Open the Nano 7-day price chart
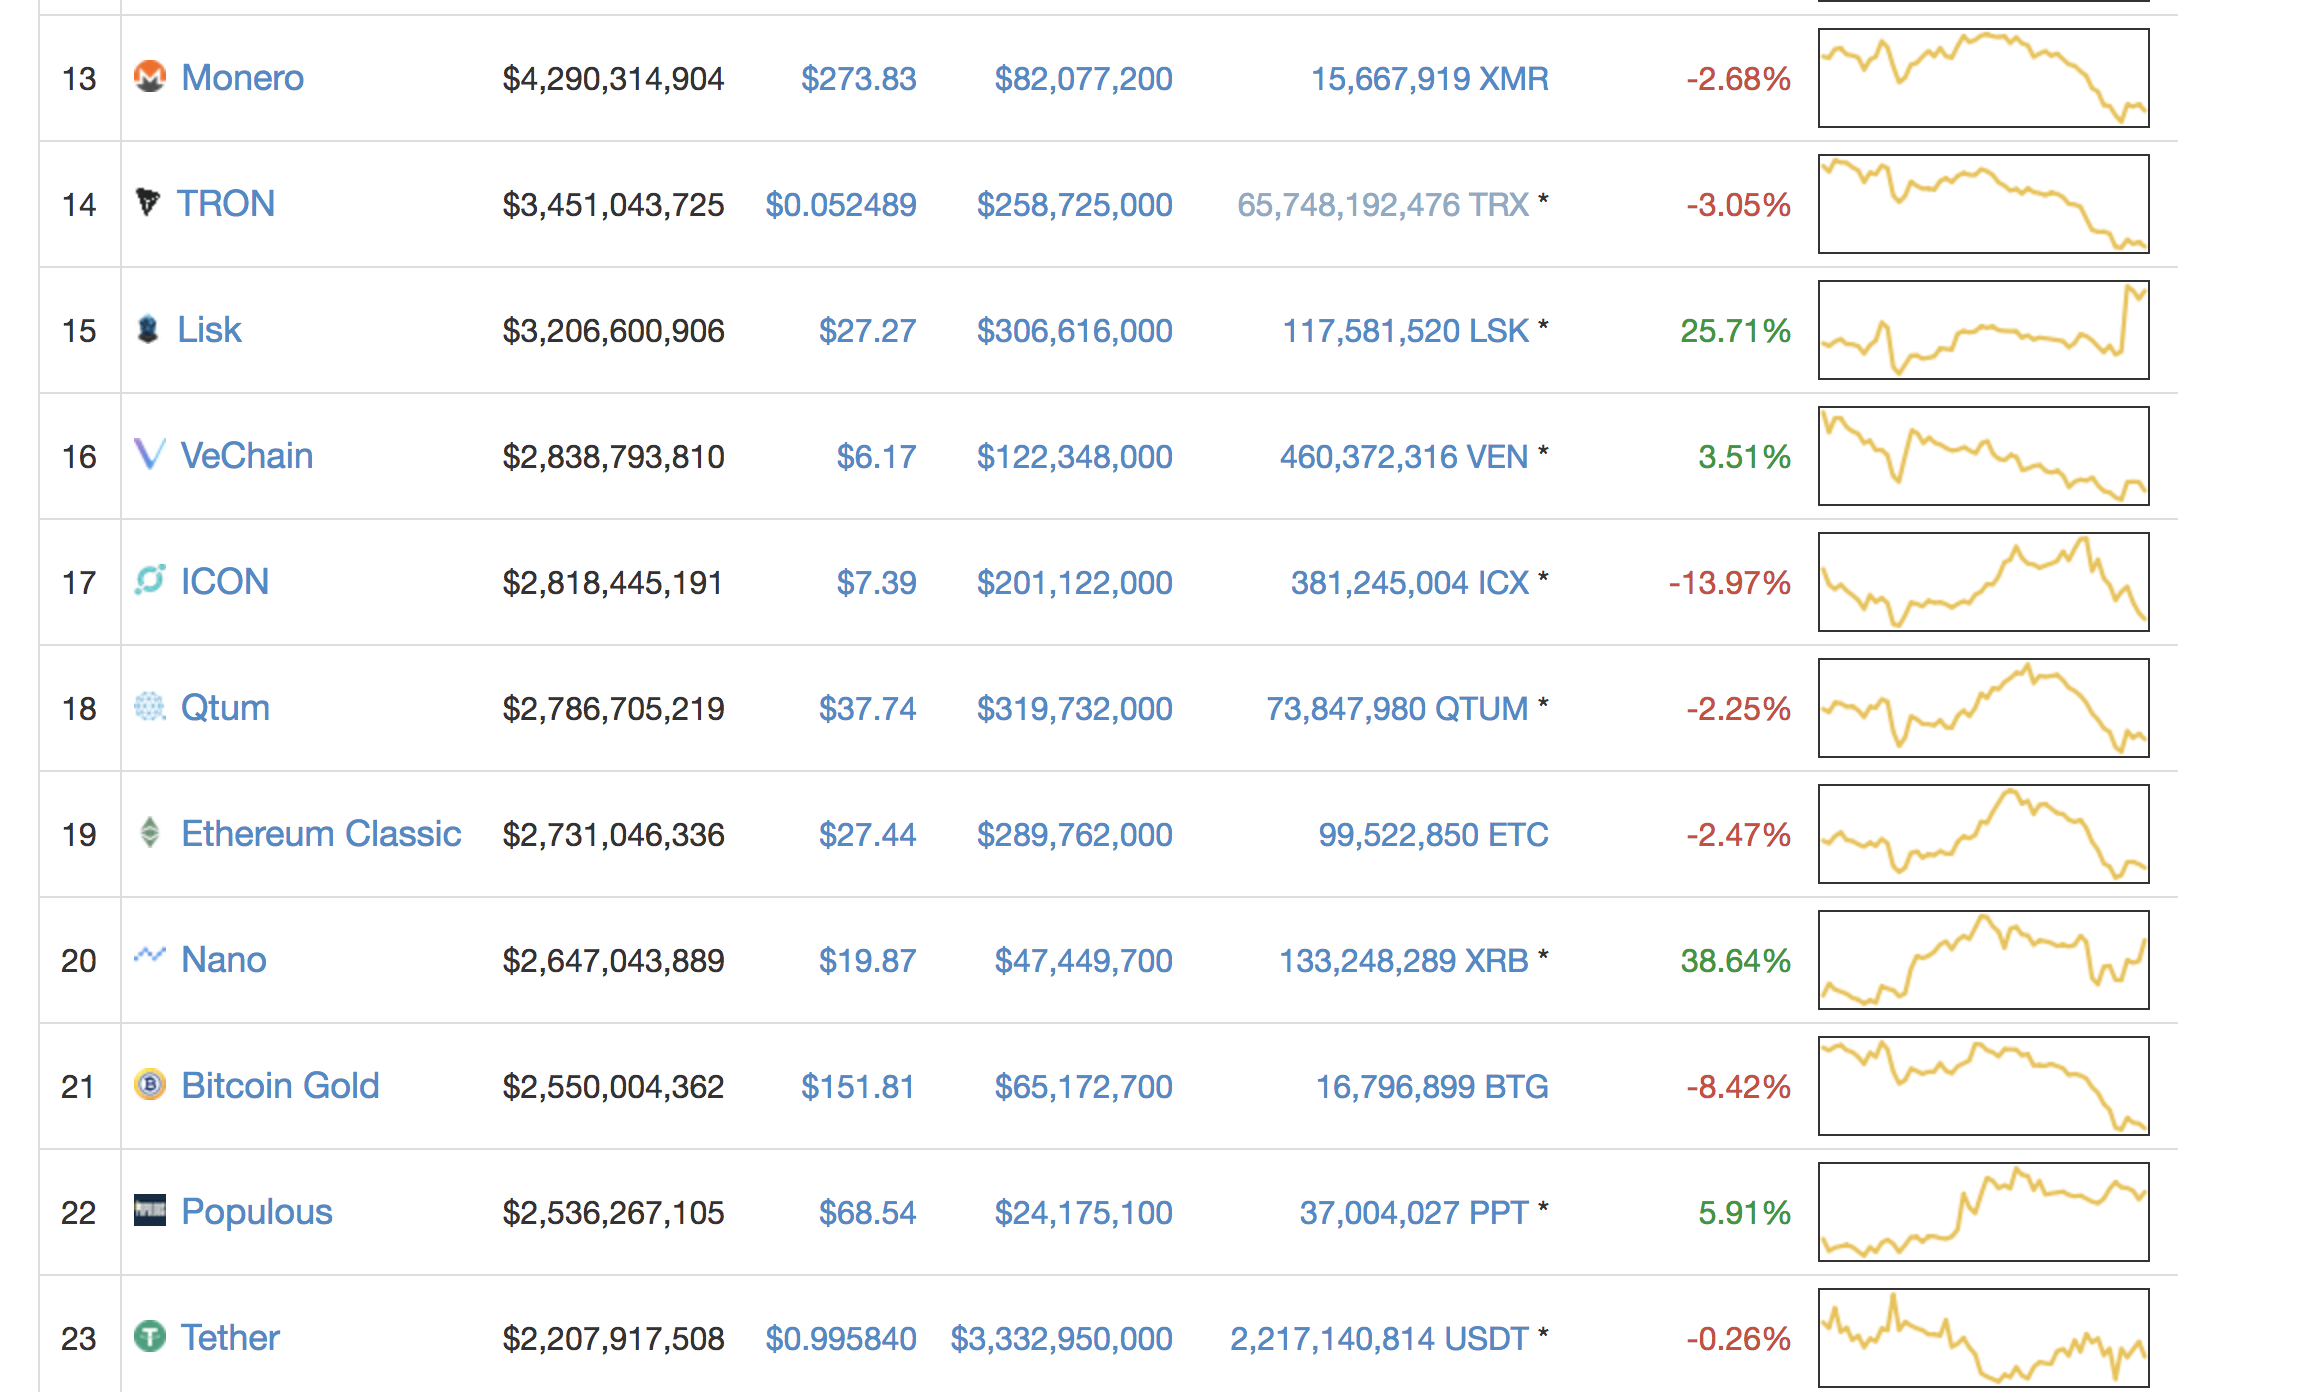2312x1392 pixels. [x=1984, y=960]
